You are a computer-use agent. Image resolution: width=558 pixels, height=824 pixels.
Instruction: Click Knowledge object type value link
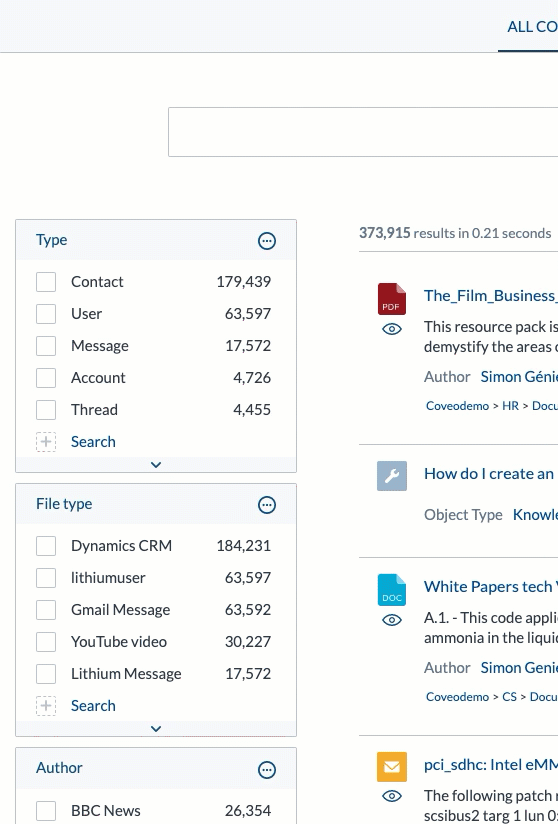pos(535,514)
